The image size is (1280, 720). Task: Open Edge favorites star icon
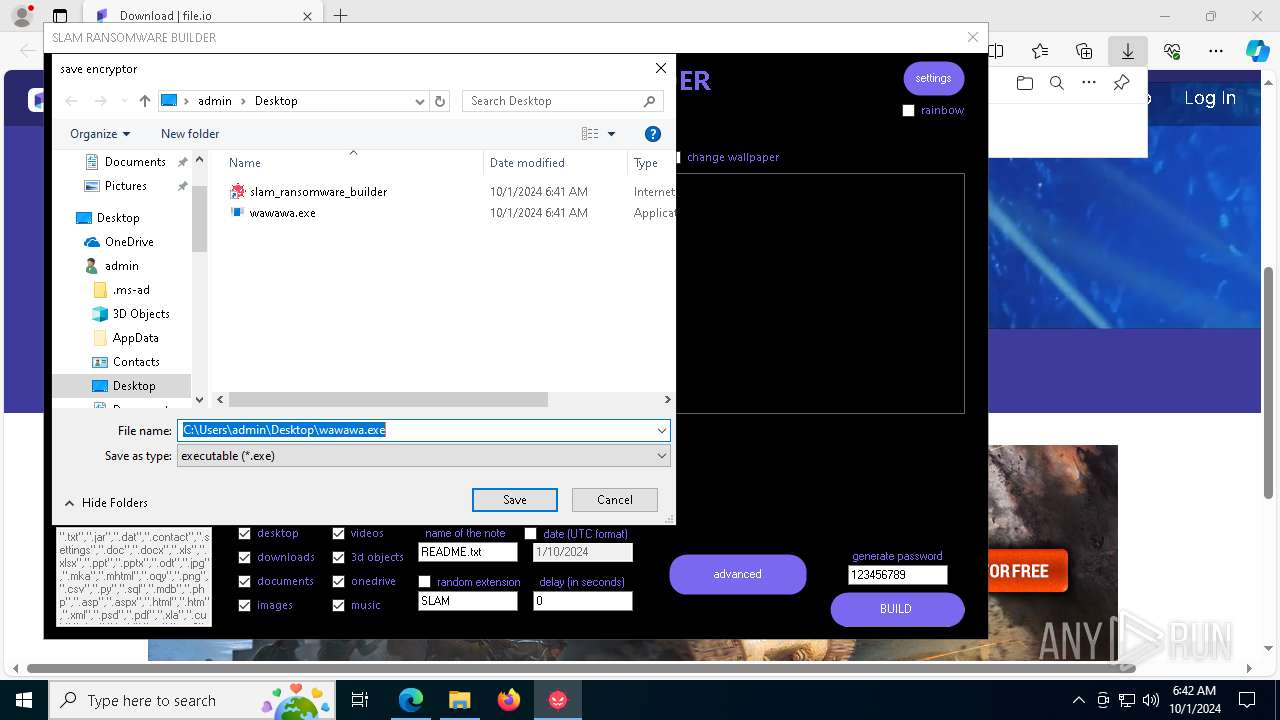click(x=1040, y=51)
